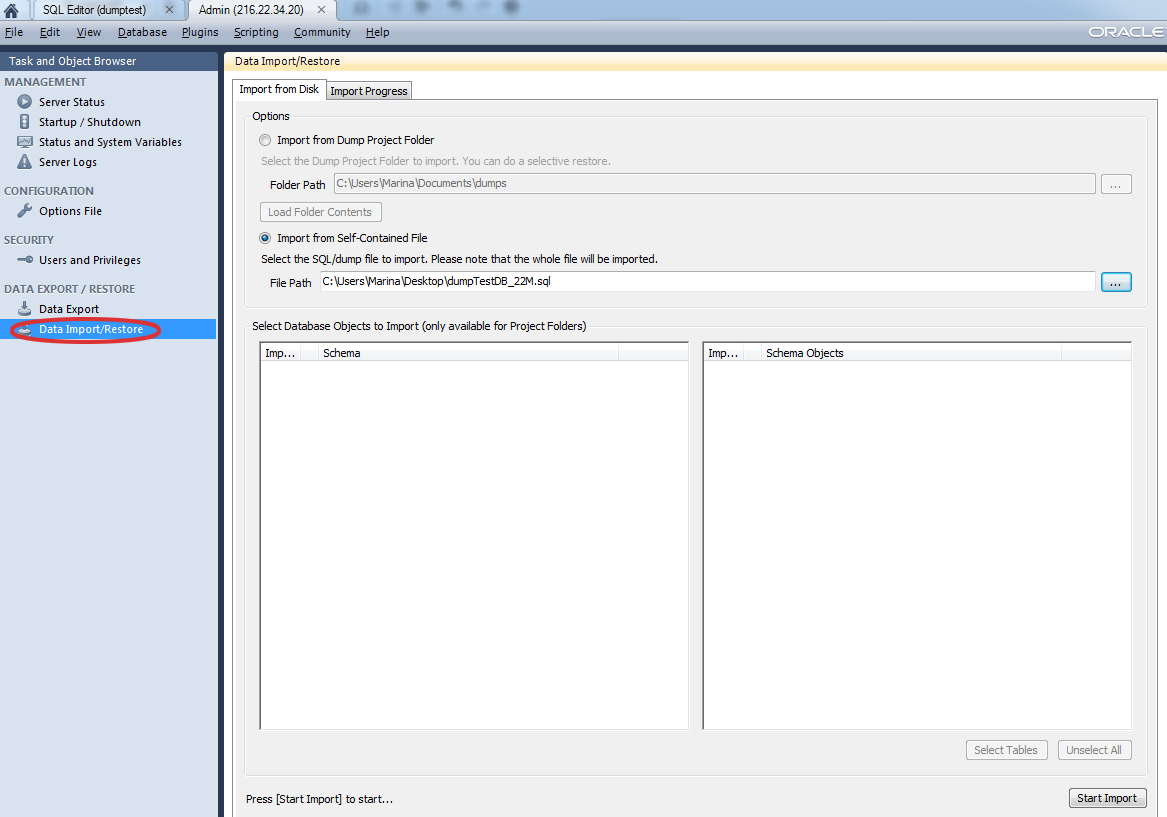Browse for the SQL File Path

point(1116,282)
